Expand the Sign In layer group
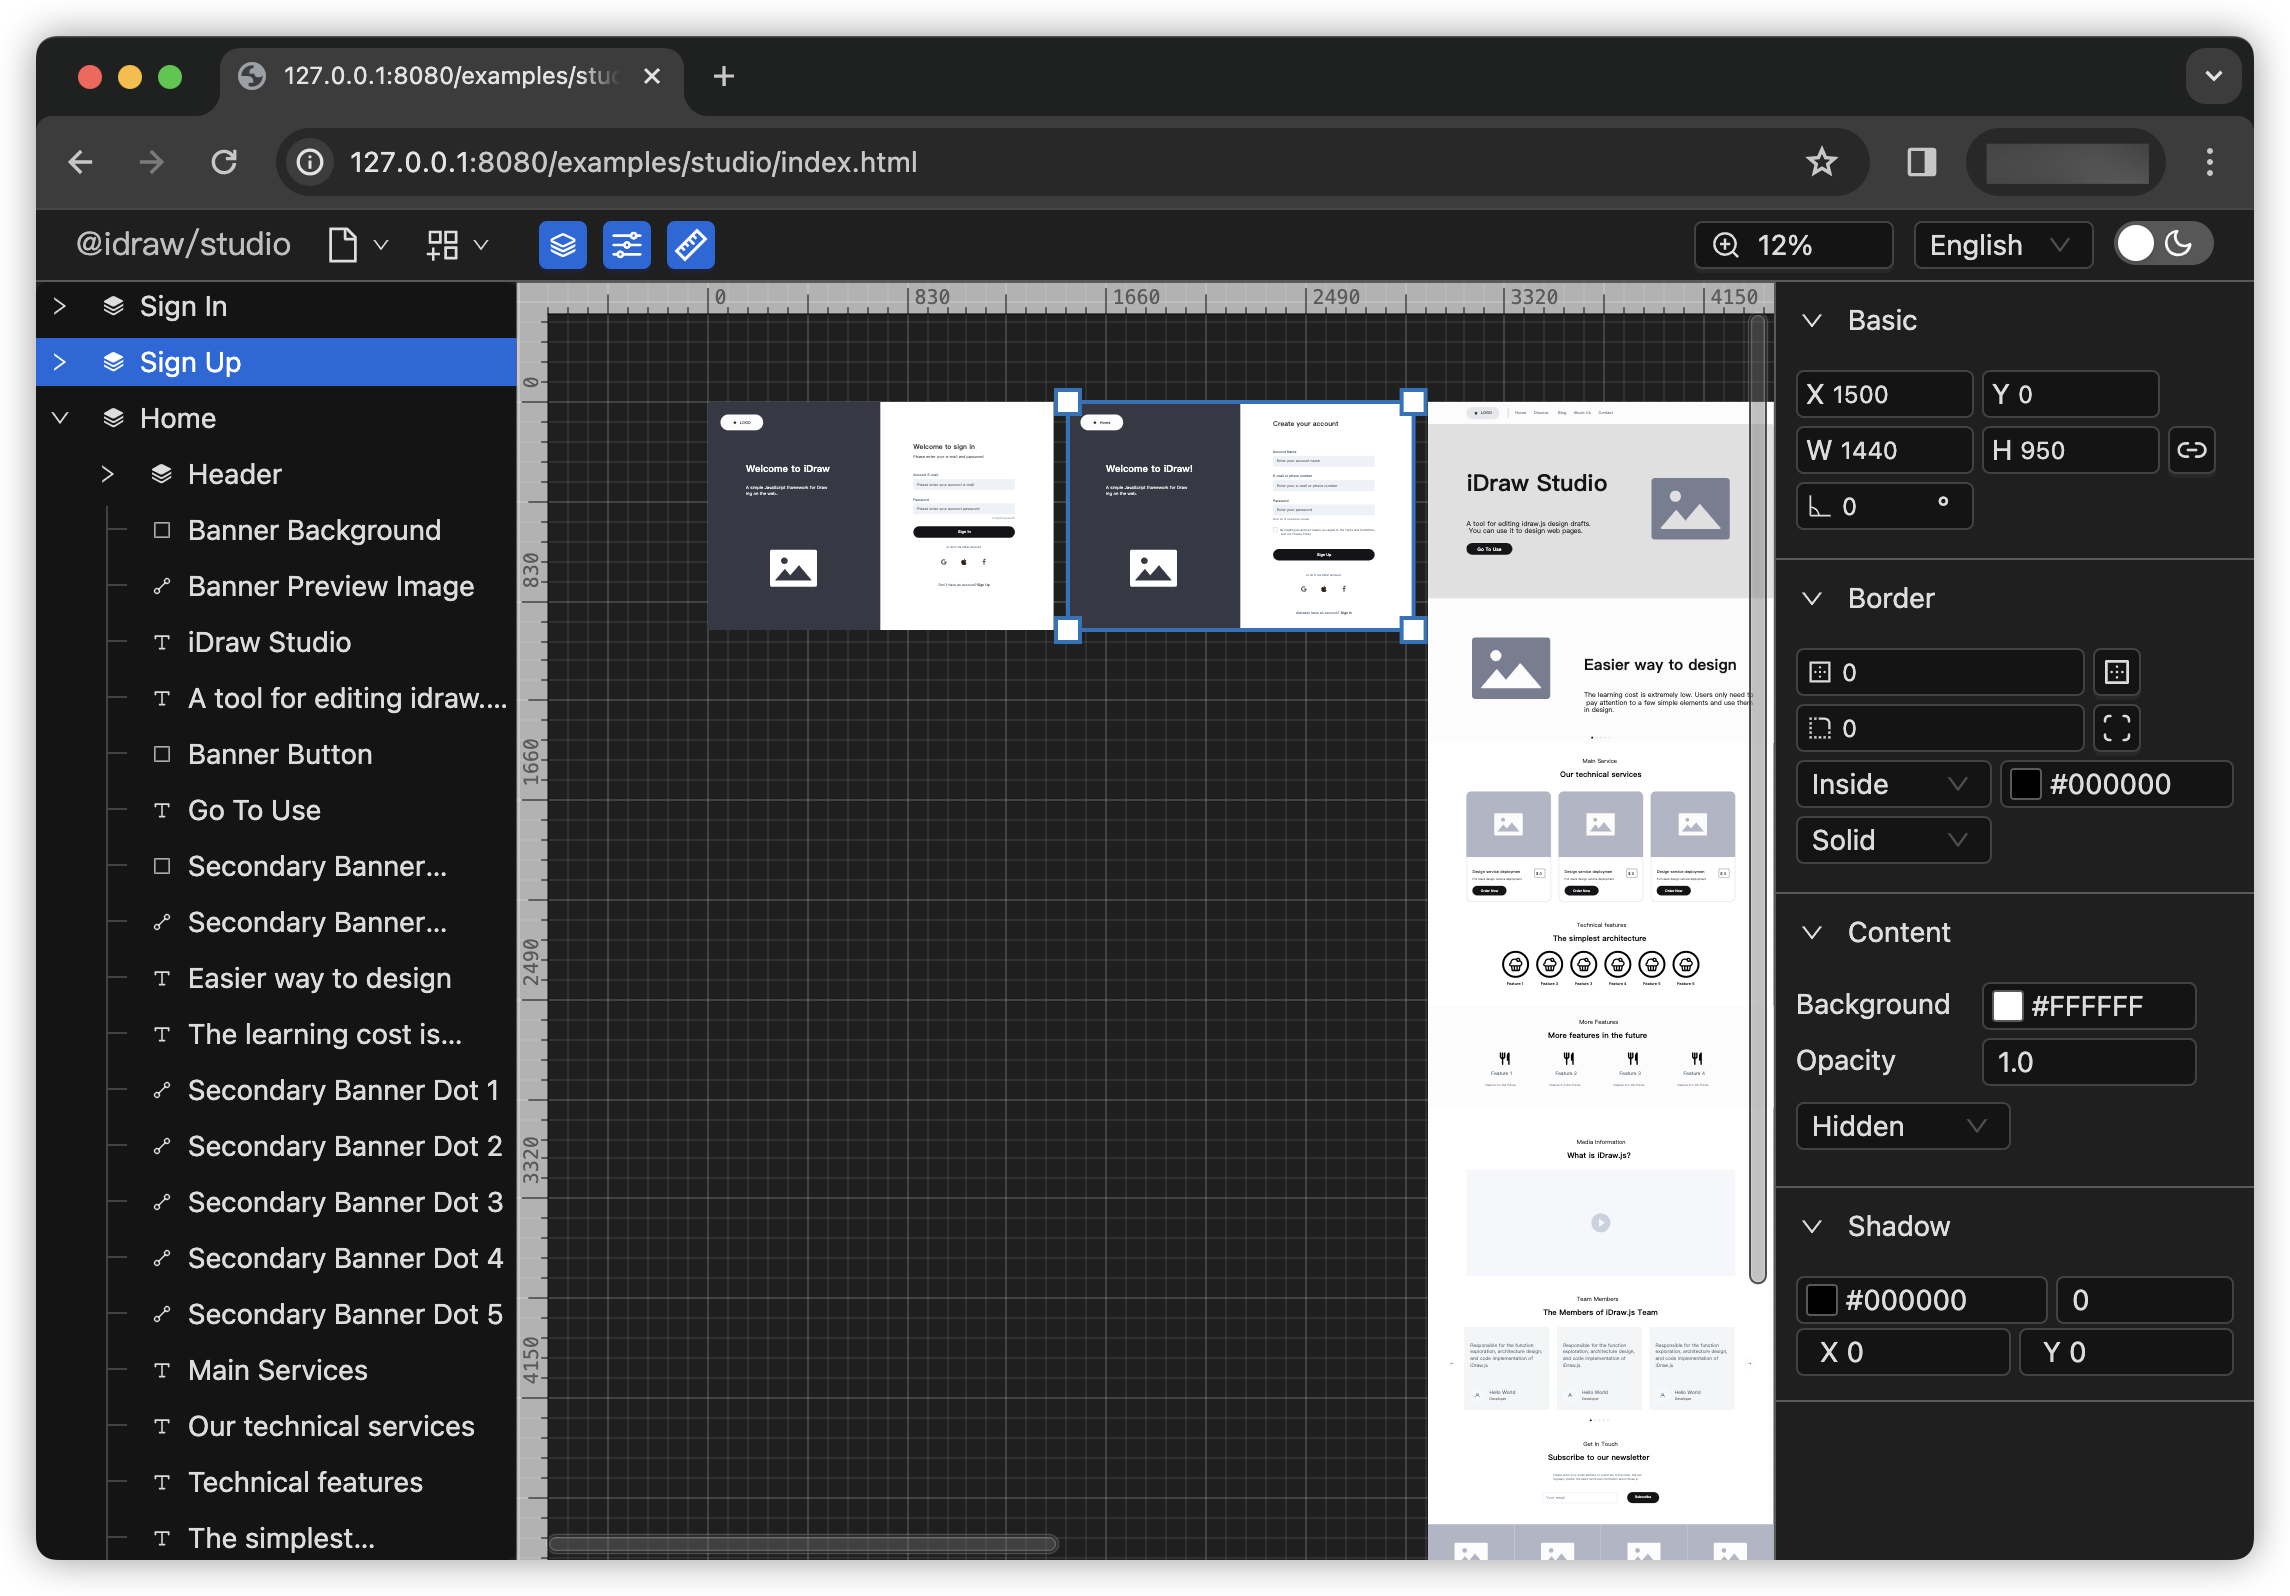Viewport: 2290px width, 1596px height. point(60,306)
